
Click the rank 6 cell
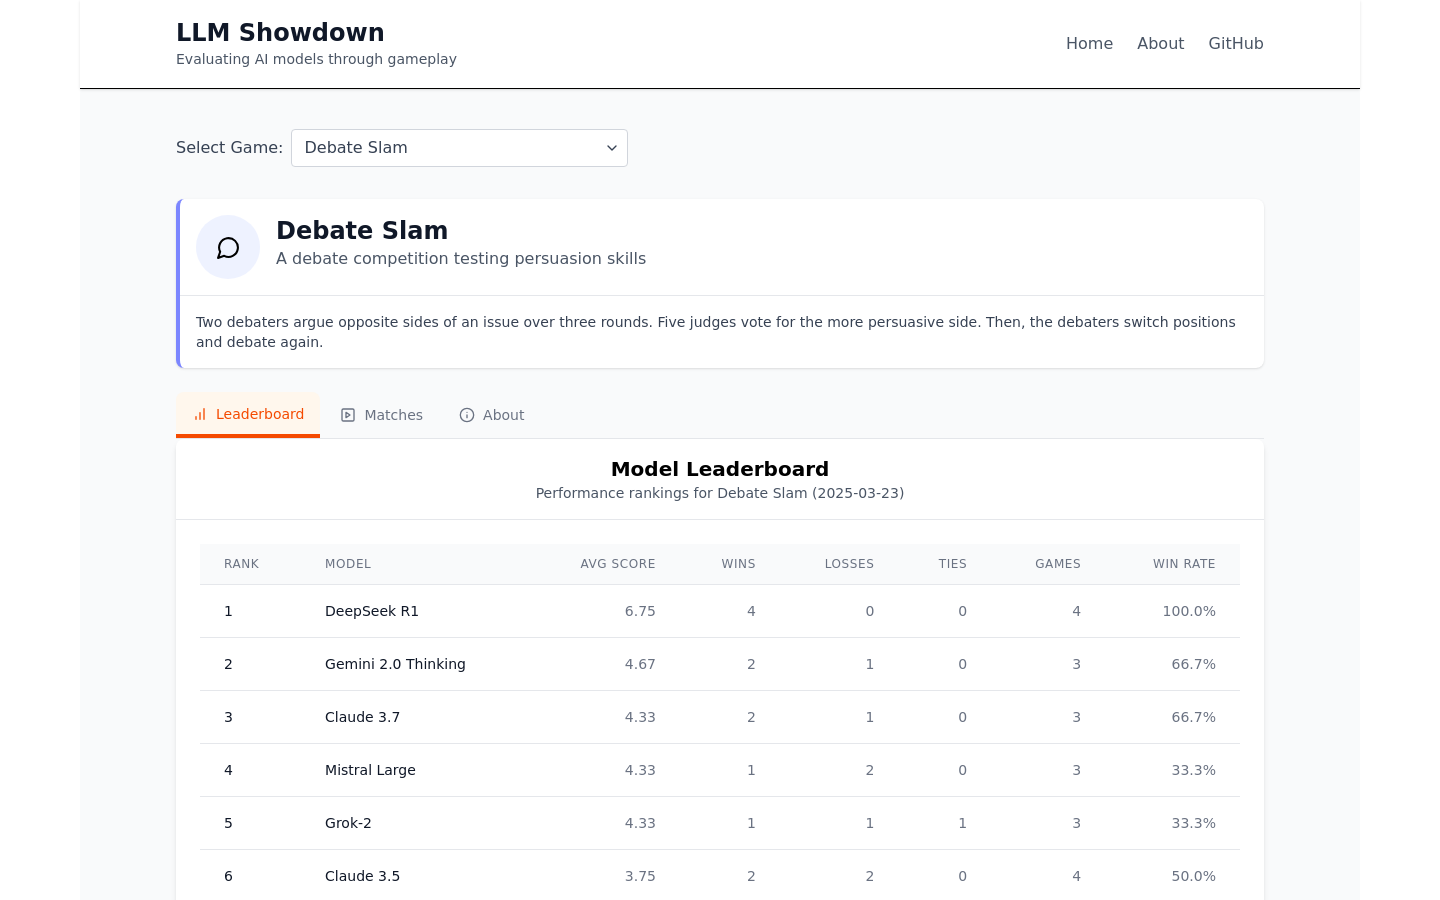(x=228, y=876)
